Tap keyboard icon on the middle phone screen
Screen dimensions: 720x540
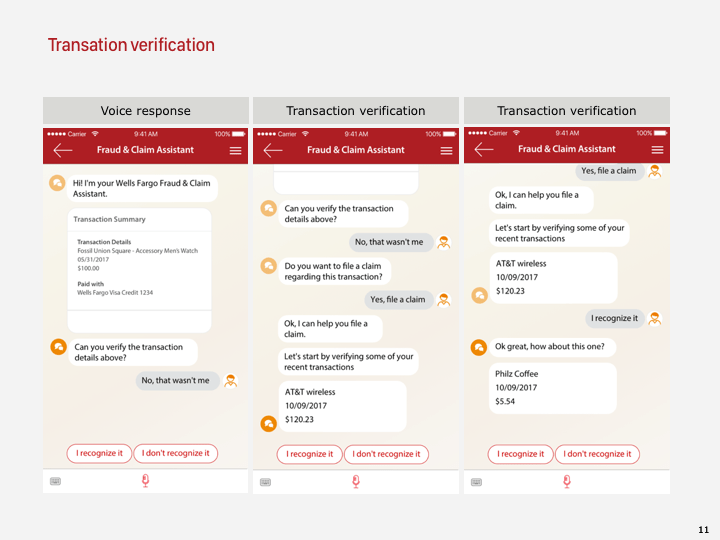265,481
